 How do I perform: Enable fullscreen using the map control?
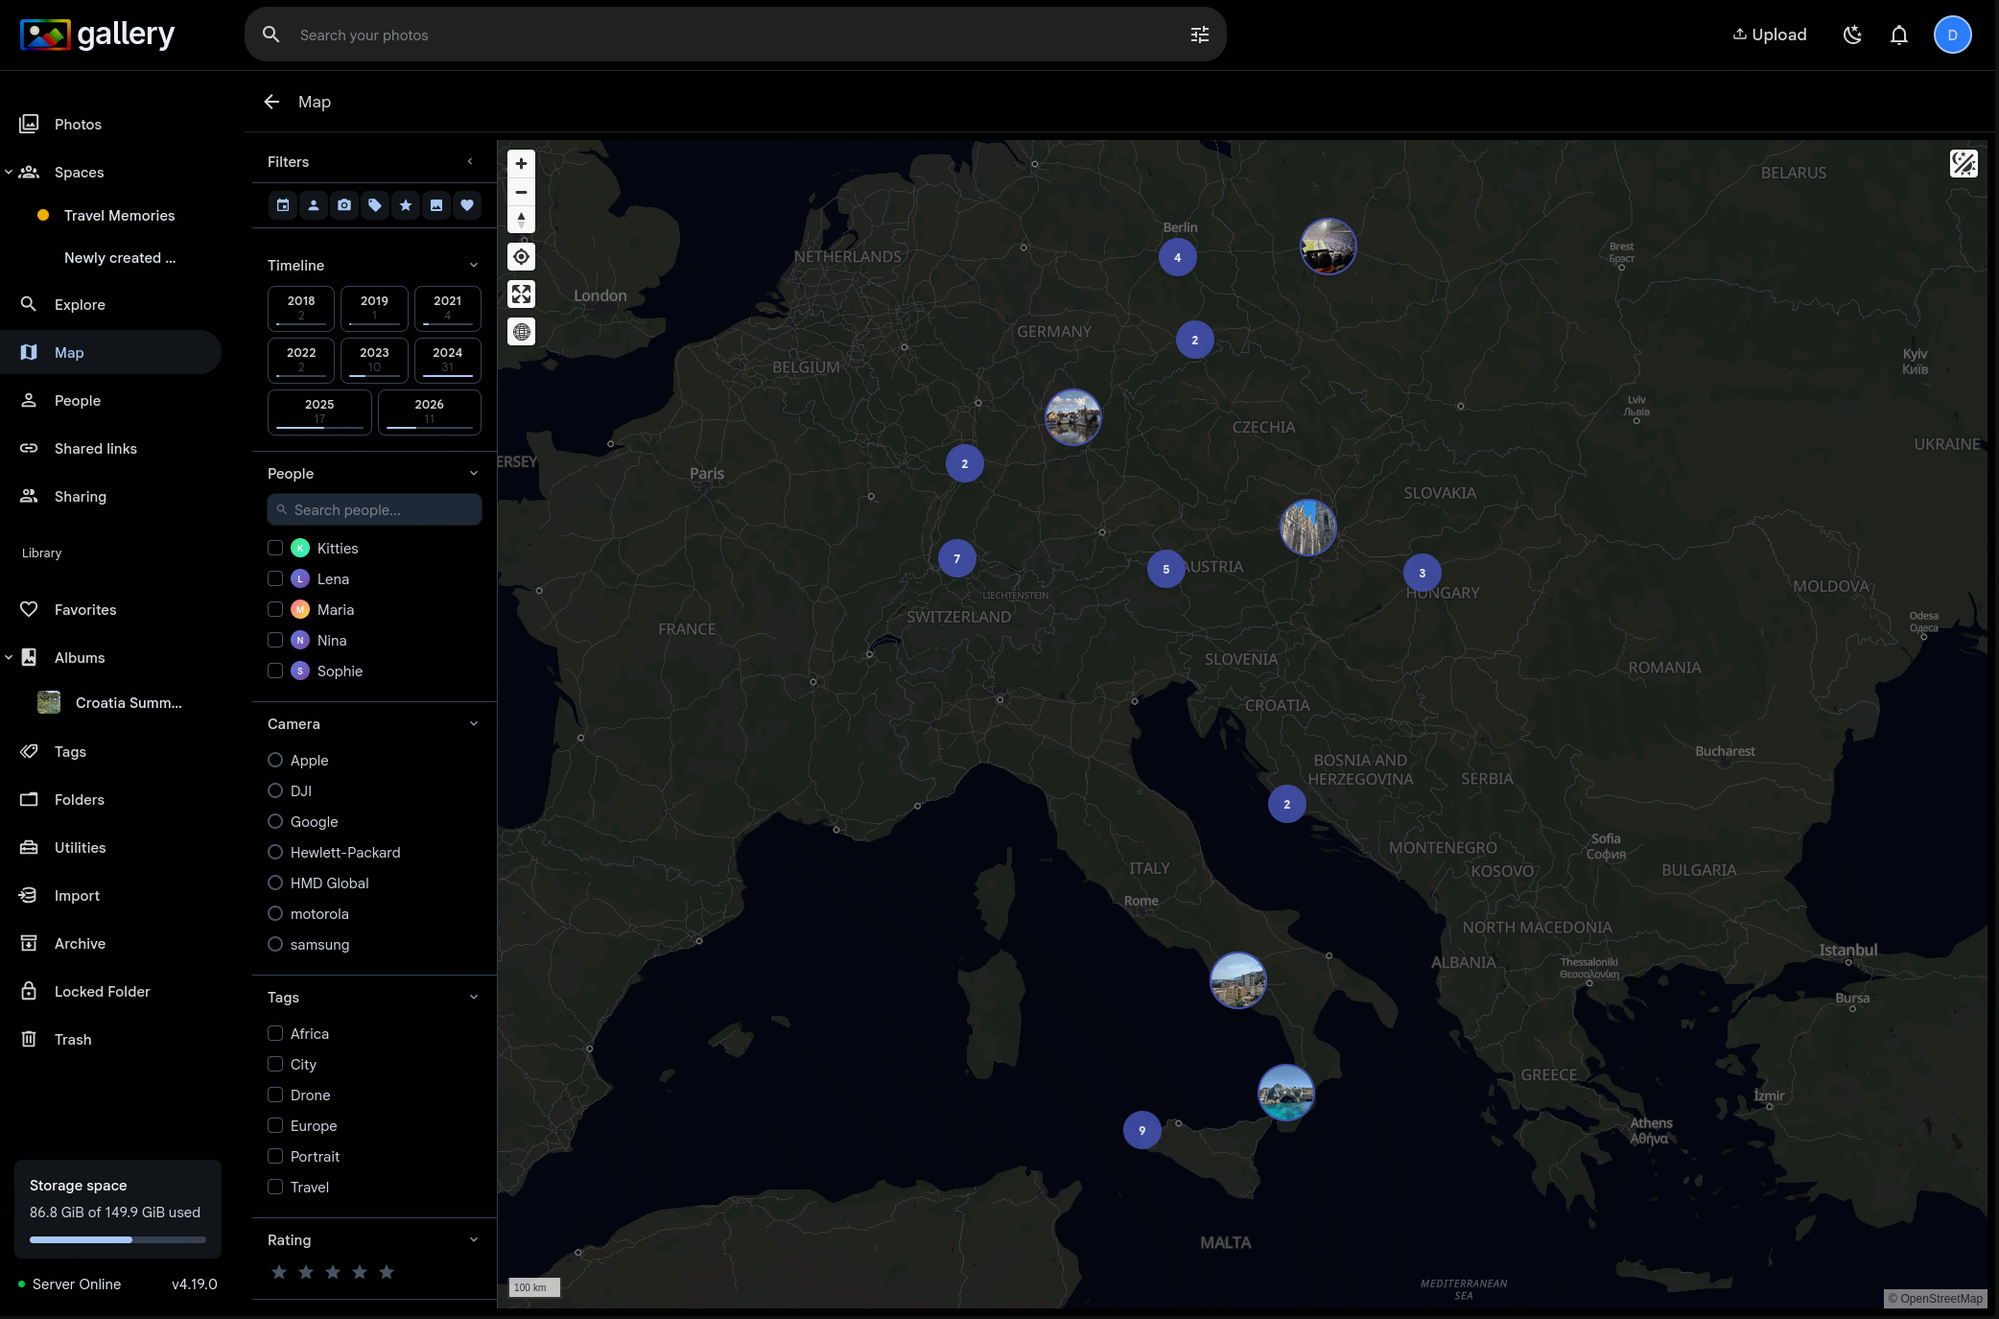coord(520,293)
